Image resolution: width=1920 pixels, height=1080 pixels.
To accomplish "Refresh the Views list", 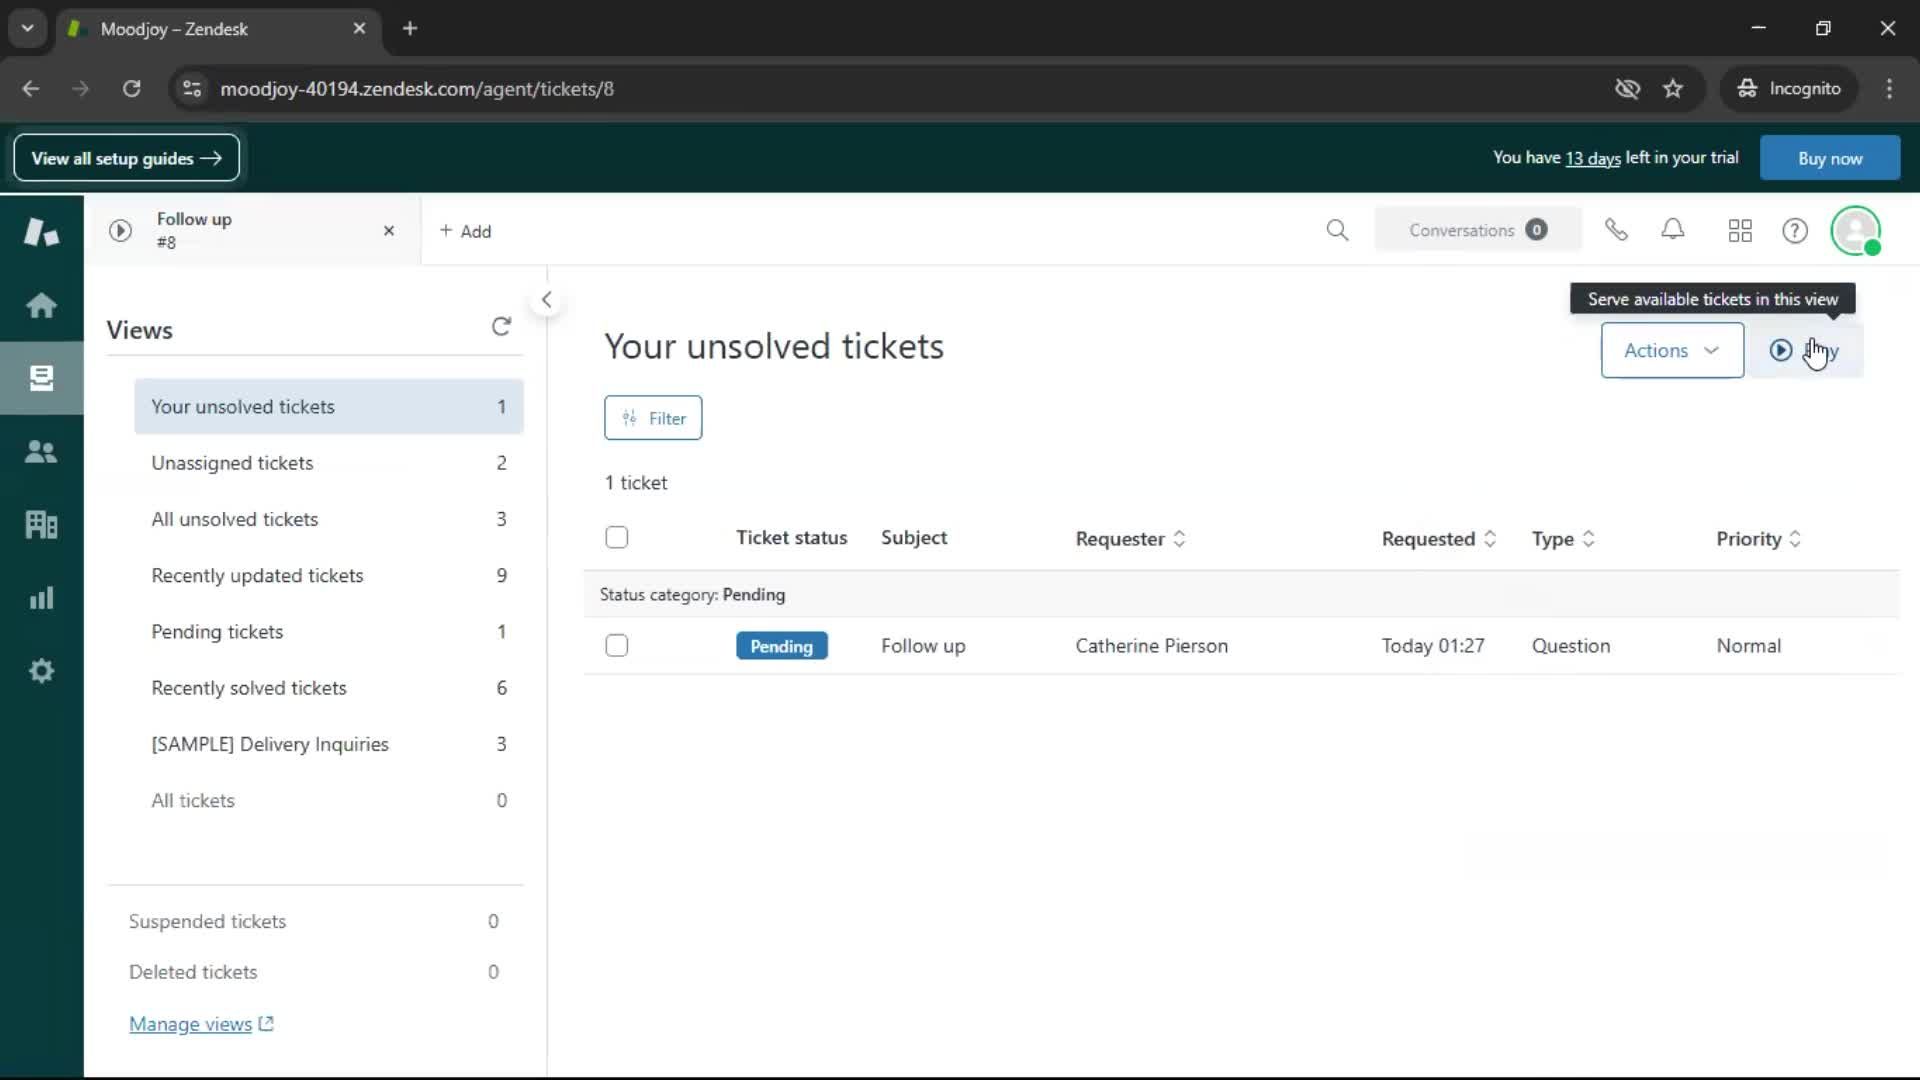I will coord(501,327).
